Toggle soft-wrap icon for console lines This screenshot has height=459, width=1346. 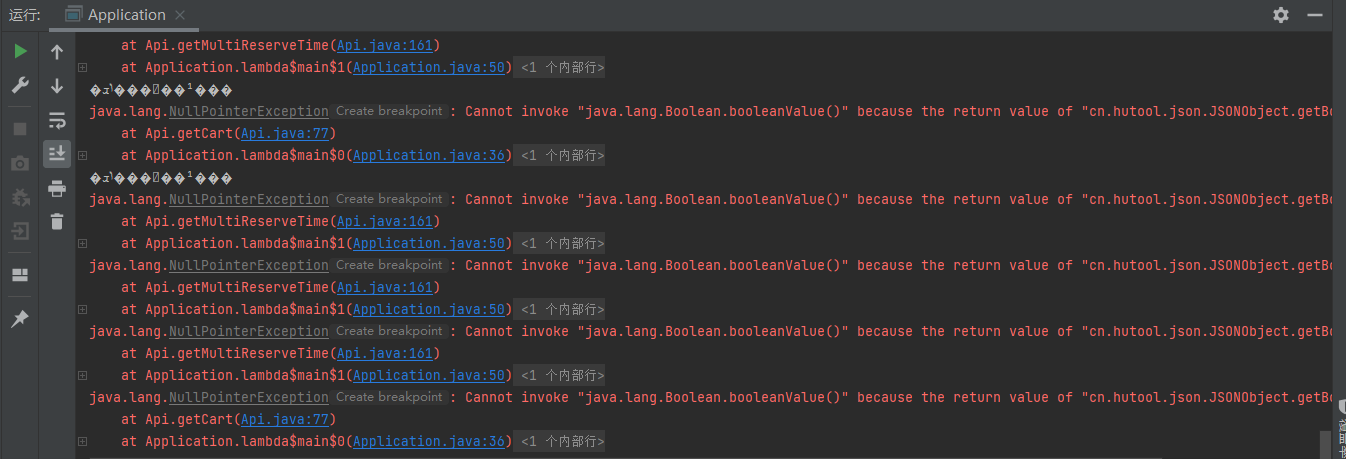click(x=57, y=120)
